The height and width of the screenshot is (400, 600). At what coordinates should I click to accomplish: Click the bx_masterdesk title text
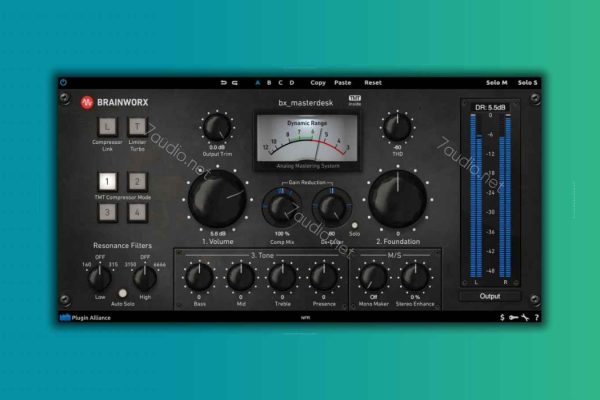tap(306, 103)
